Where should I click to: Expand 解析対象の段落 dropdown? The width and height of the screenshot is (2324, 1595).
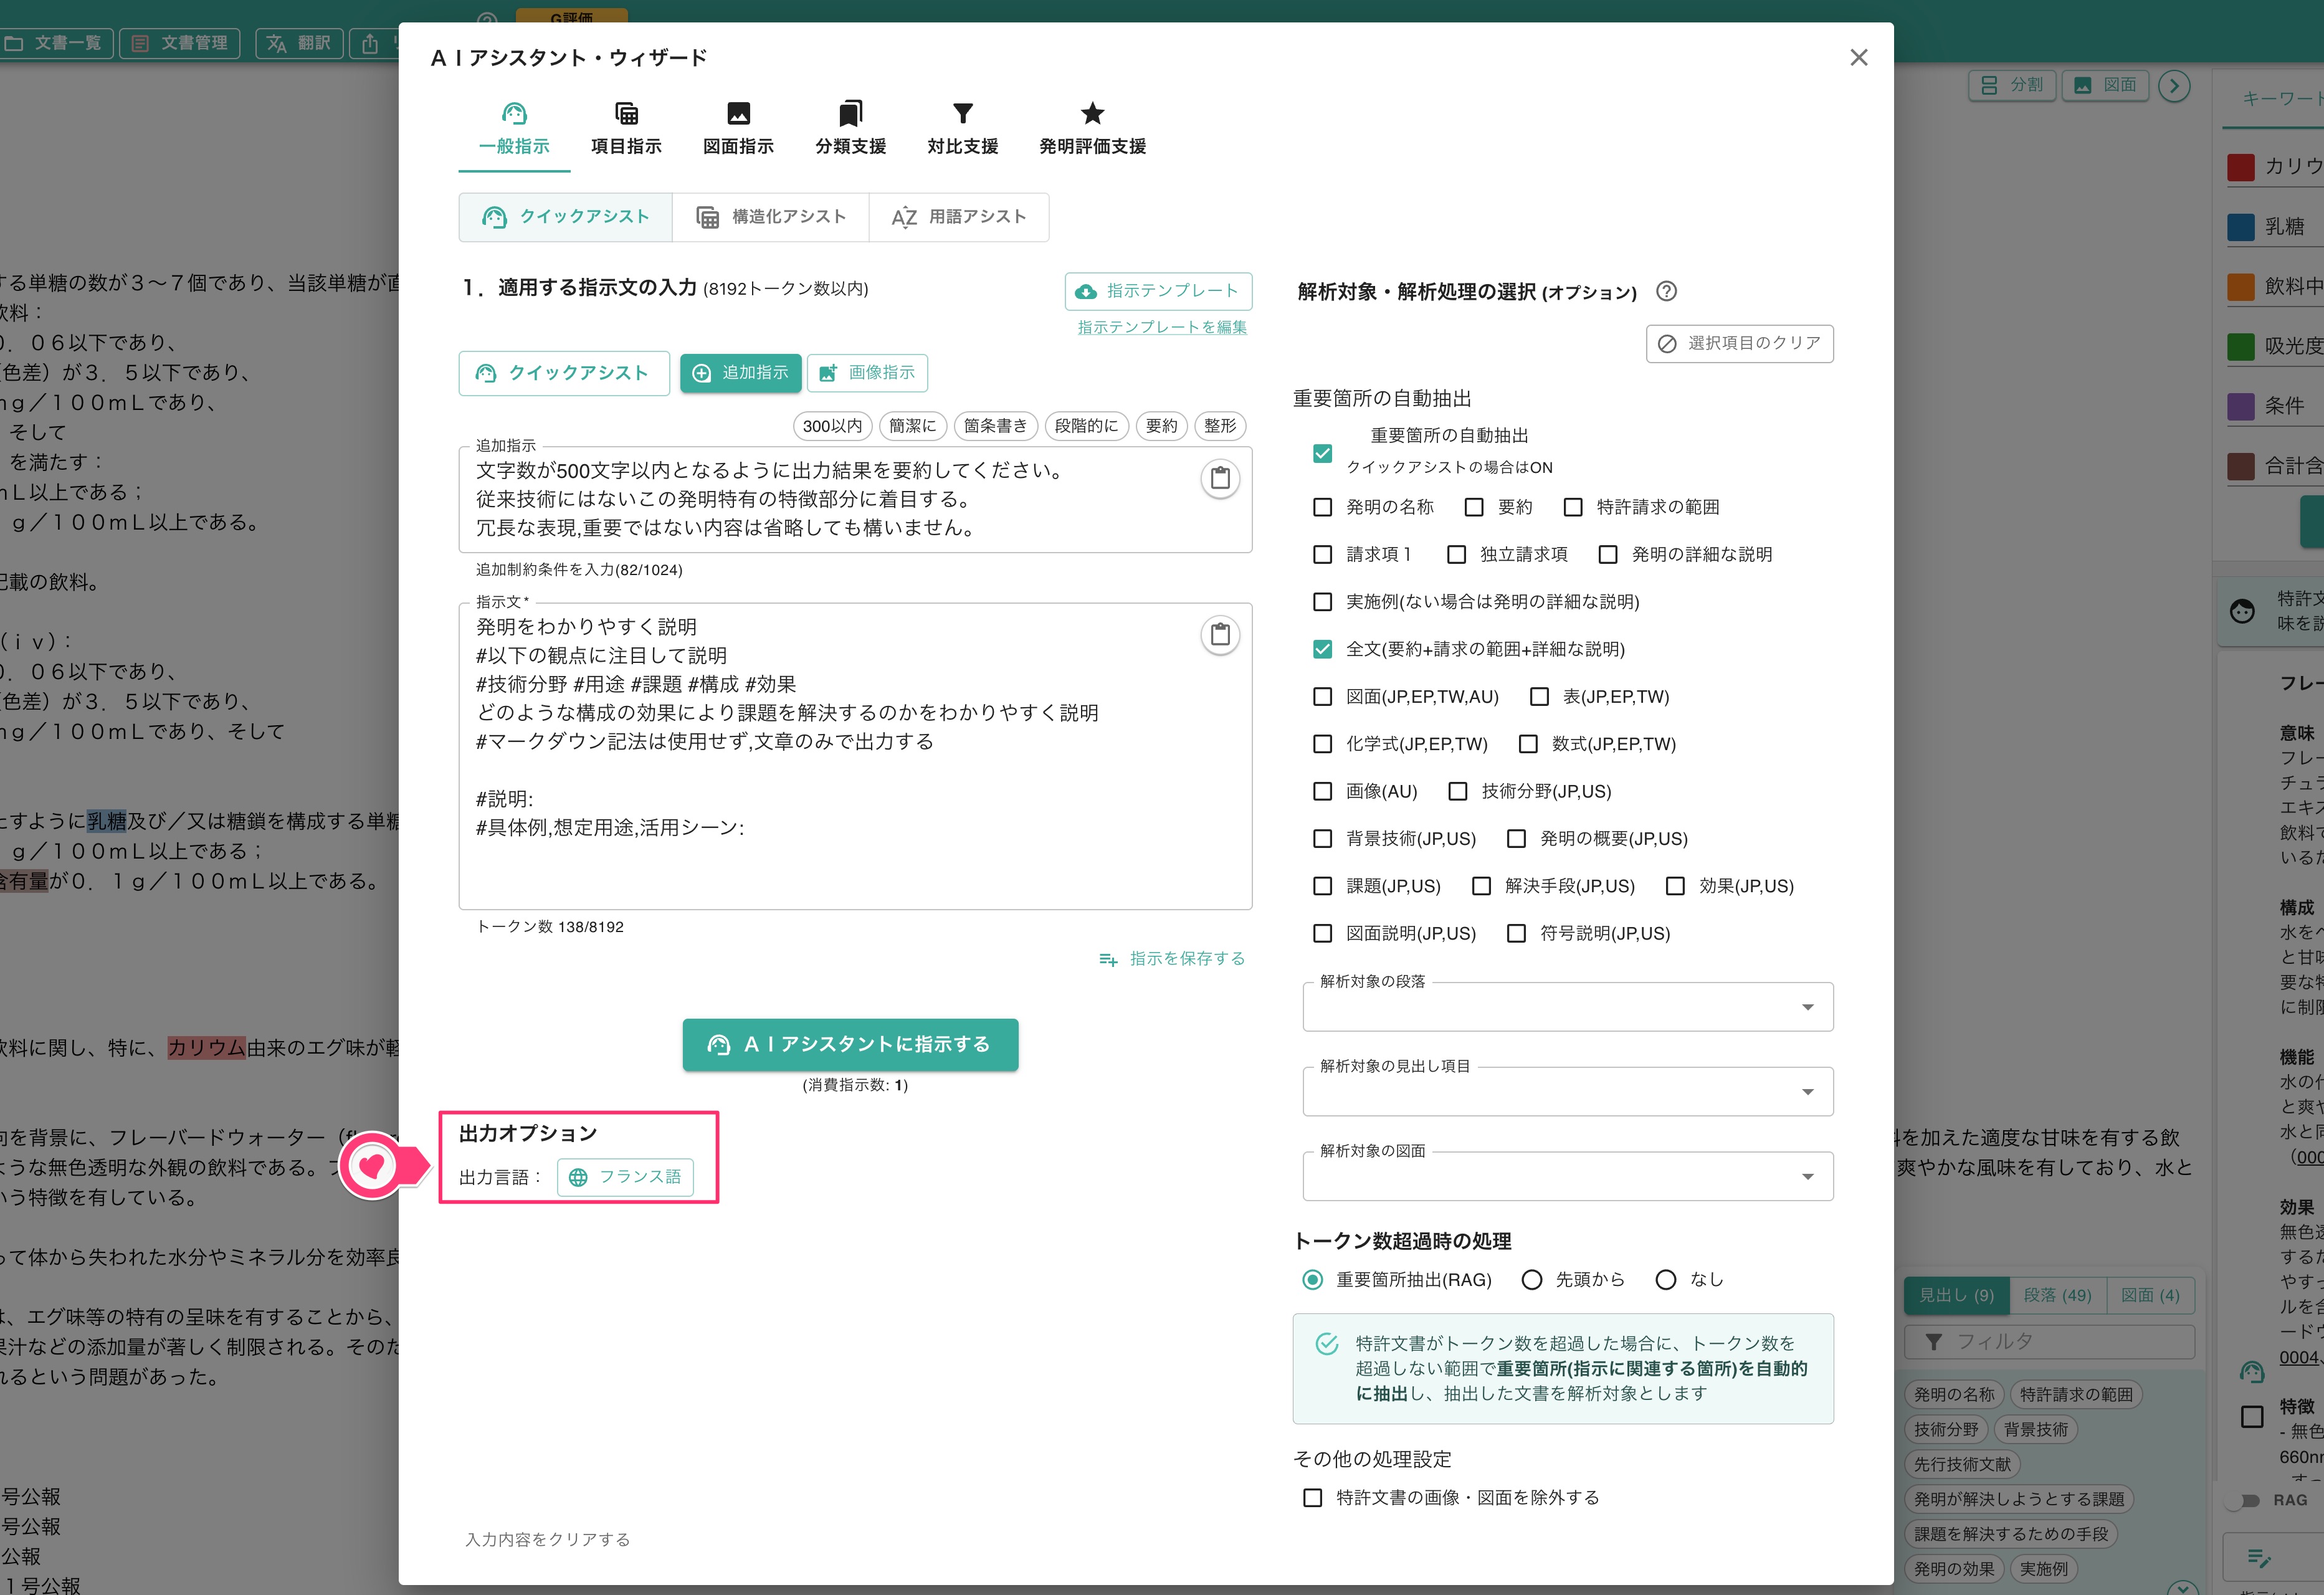(x=1567, y=1007)
